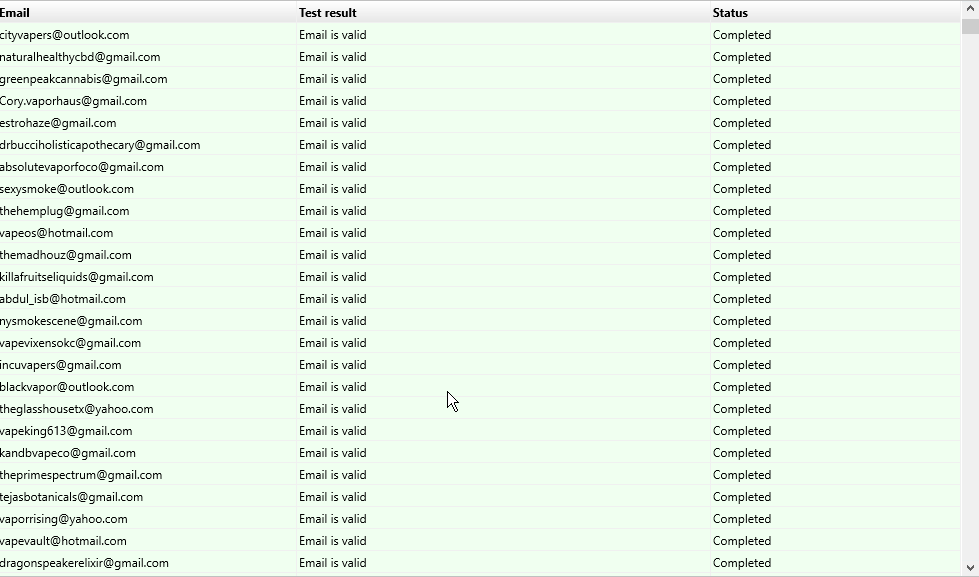This screenshot has width=979, height=577.
Task: Select the naturalhealthycbd@gmail.com email entry
Action: 80,57
